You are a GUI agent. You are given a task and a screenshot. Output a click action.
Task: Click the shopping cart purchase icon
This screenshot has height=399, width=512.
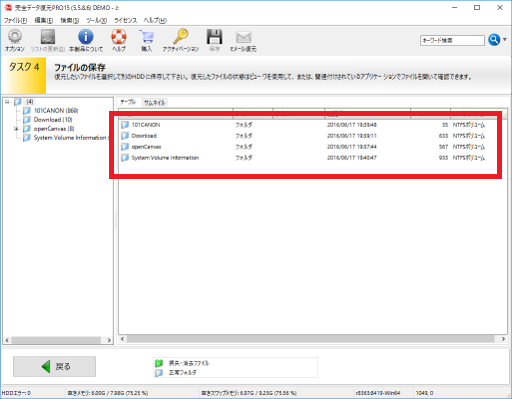(147, 37)
